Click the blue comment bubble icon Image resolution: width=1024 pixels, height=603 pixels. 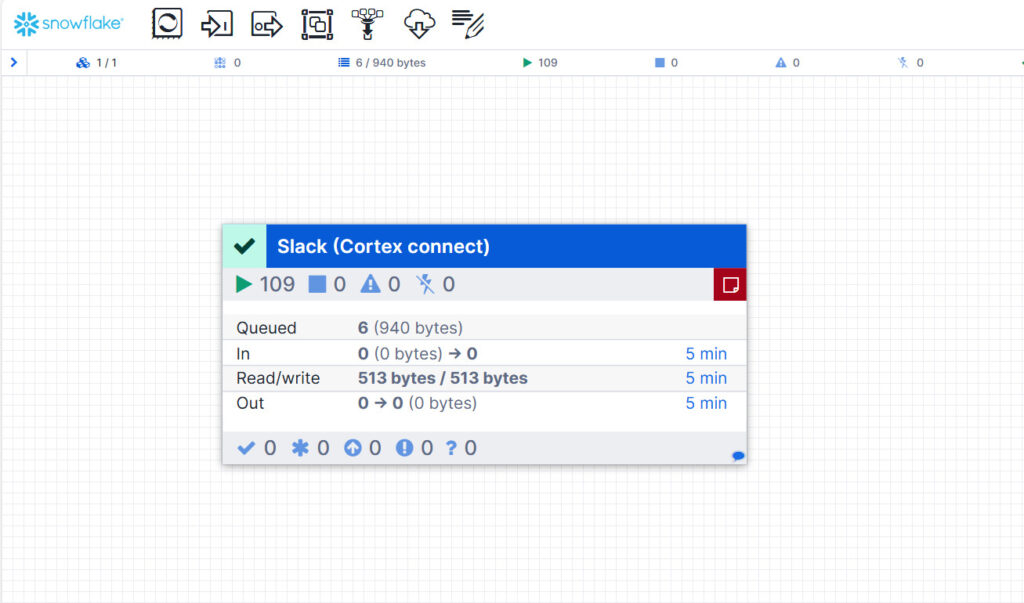pyautogui.click(x=738, y=456)
